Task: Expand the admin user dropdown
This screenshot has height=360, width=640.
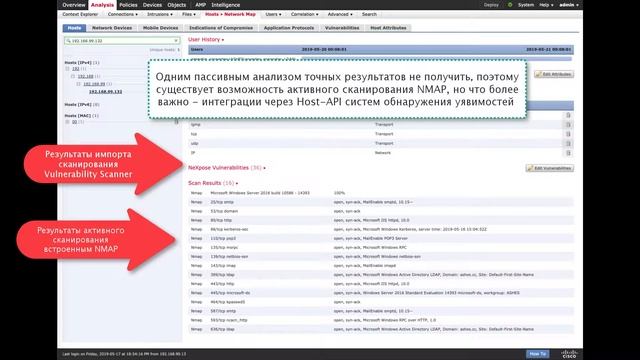Action: pyautogui.click(x=569, y=5)
